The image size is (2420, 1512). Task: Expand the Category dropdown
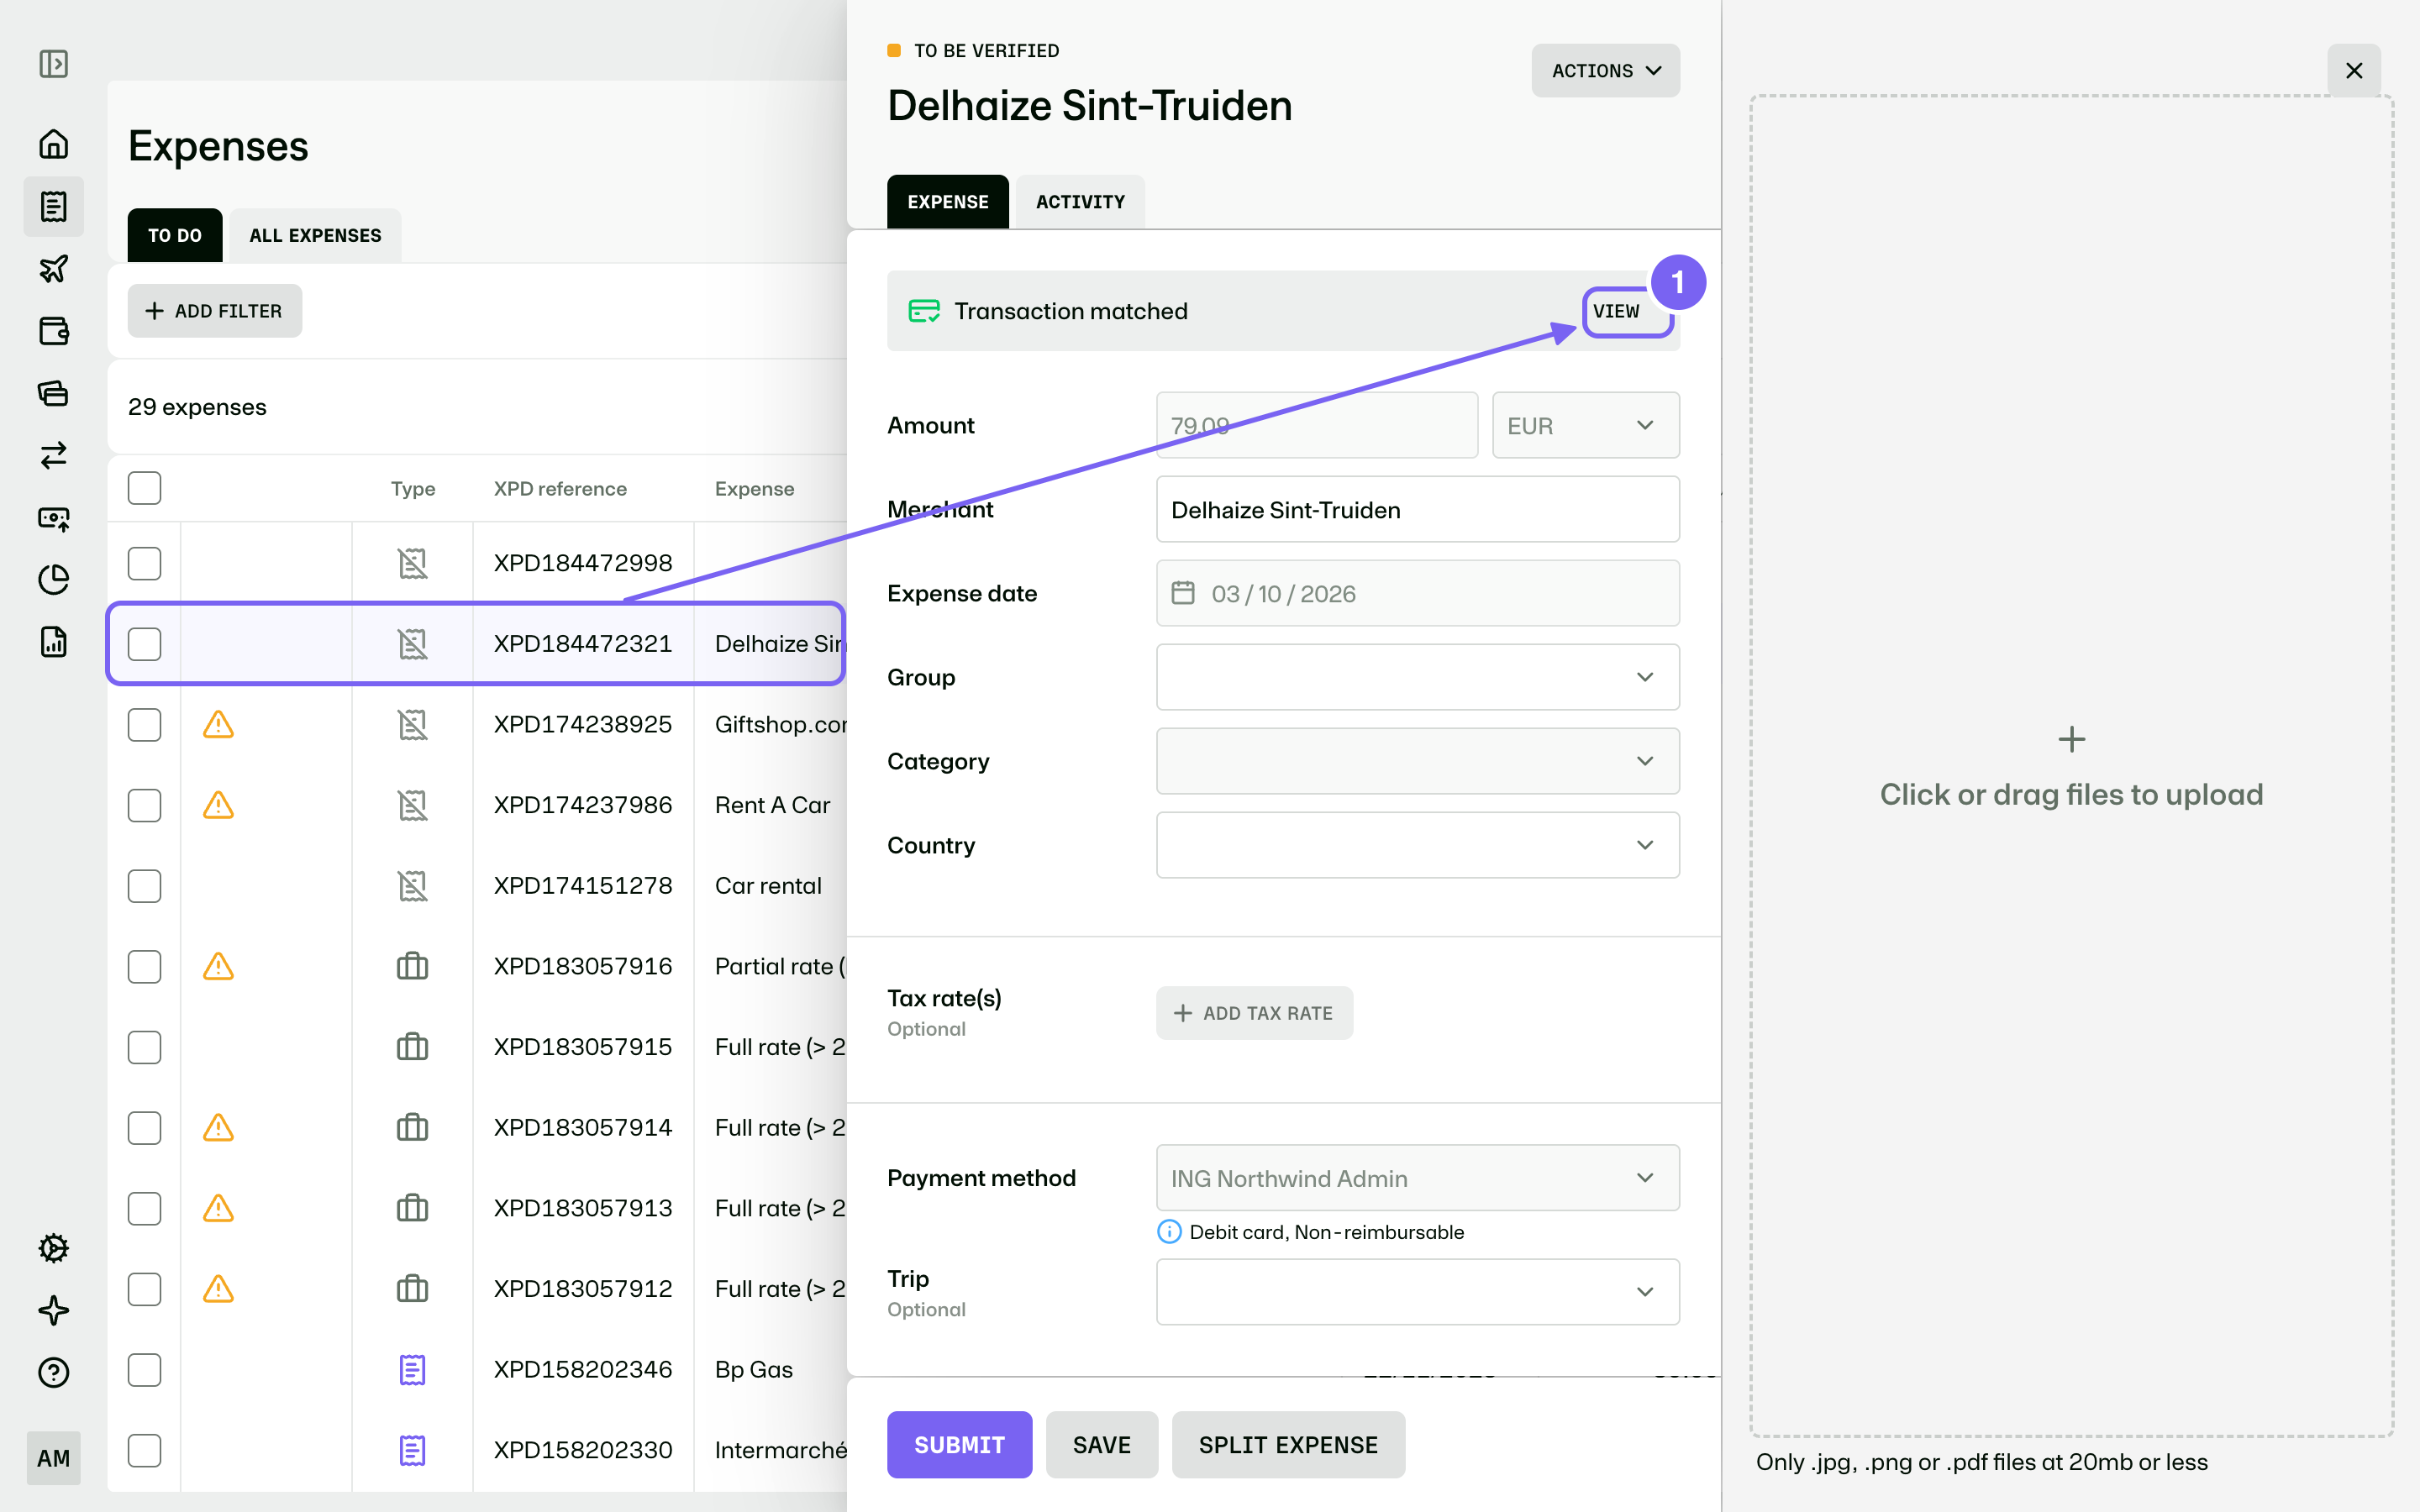1417,761
